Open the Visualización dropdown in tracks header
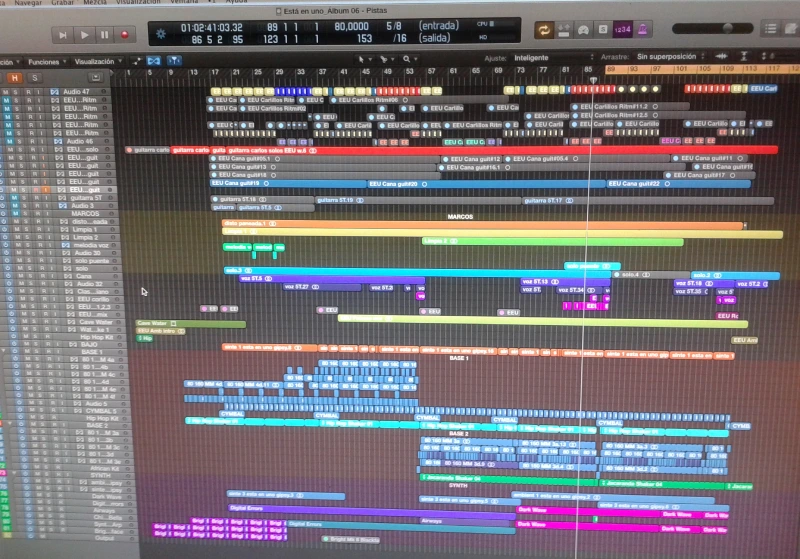Viewport: 800px width, 559px height. click(x=96, y=61)
